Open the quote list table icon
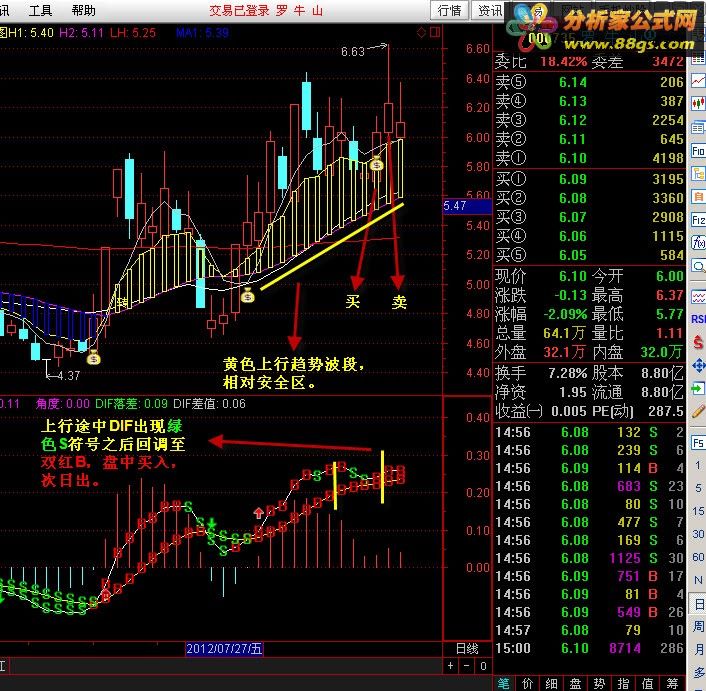This screenshot has height=691, width=706. click(x=698, y=59)
